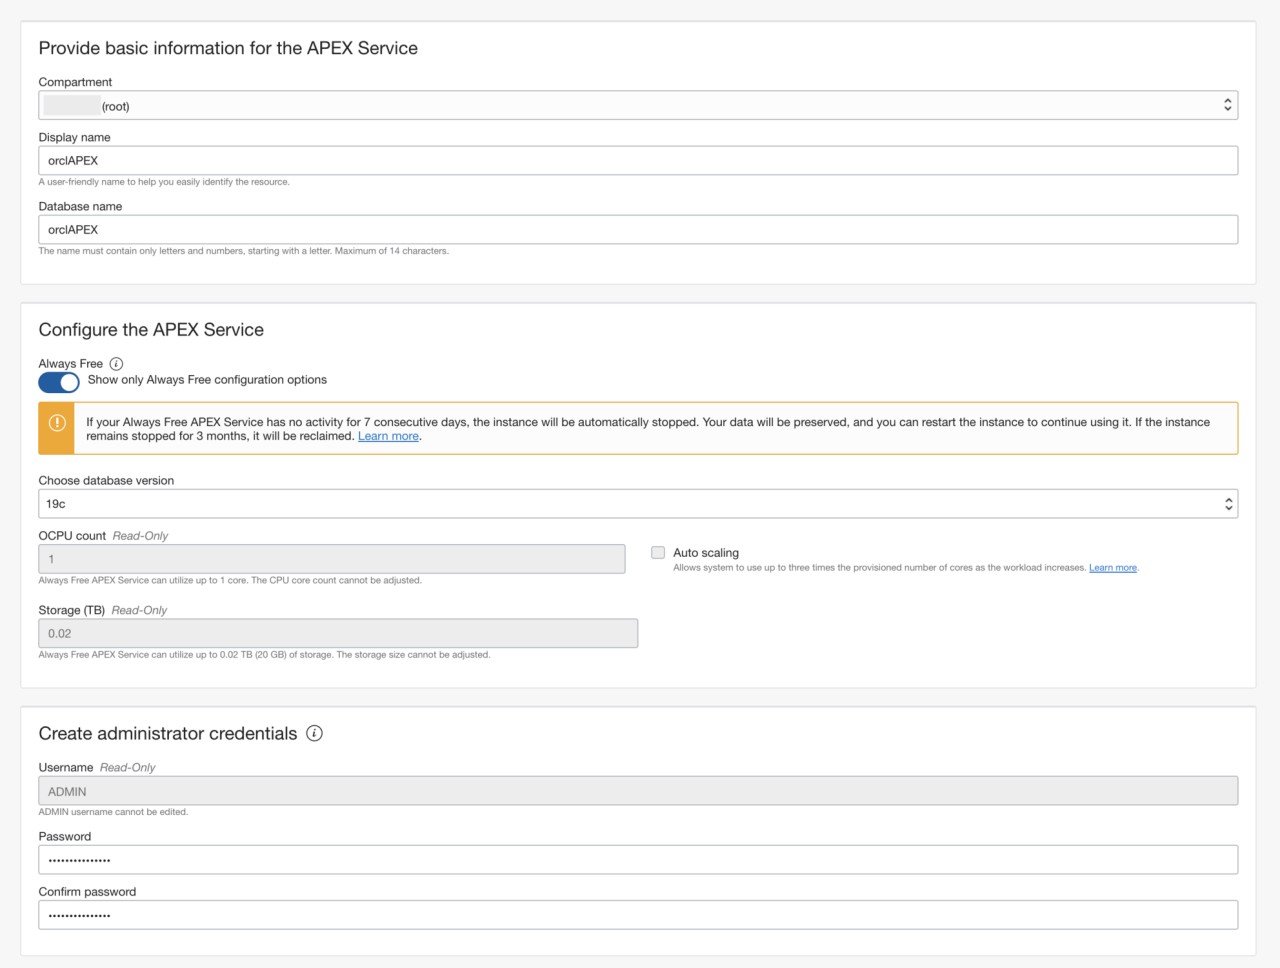Viewport: 1280px width, 968px height.
Task: Open the Choose database version dropdown 19c
Action: 638,504
